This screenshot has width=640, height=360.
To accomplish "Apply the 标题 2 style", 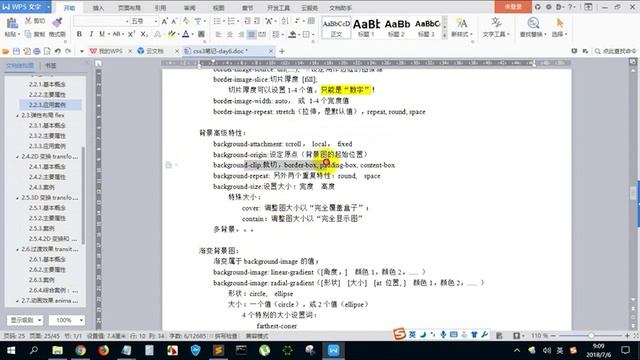I will [396, 28].
